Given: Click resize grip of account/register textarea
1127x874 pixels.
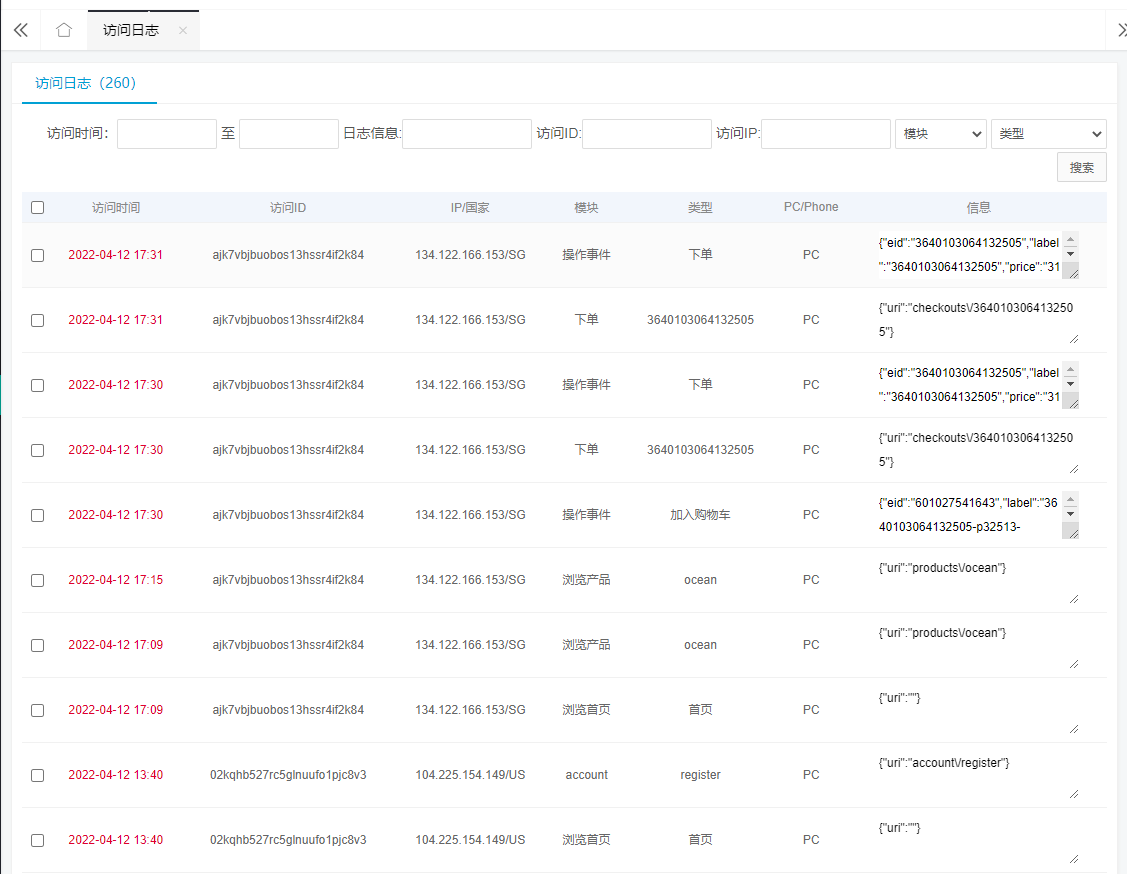Looking at the screenshot, I should [x=1074, y=794].
